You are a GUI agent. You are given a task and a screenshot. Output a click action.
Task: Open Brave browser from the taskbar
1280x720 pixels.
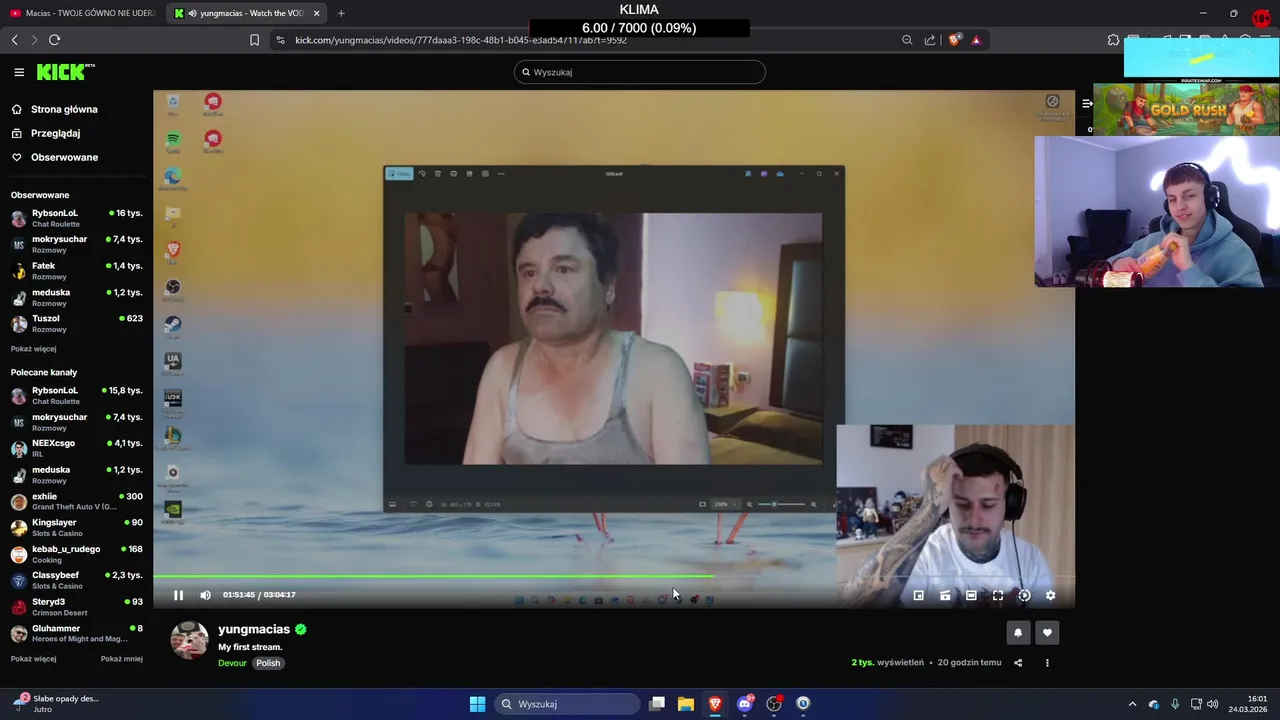coord(715,704)
